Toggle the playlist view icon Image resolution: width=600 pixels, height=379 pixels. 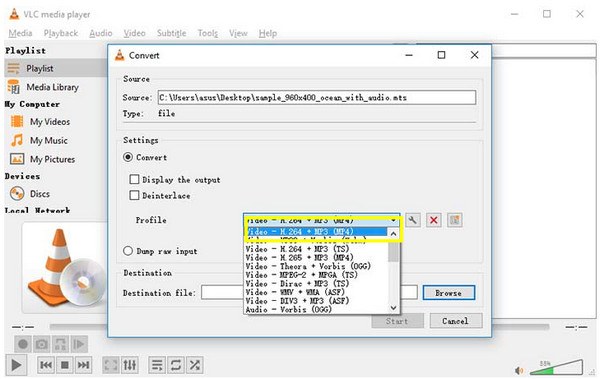point(157,365)
